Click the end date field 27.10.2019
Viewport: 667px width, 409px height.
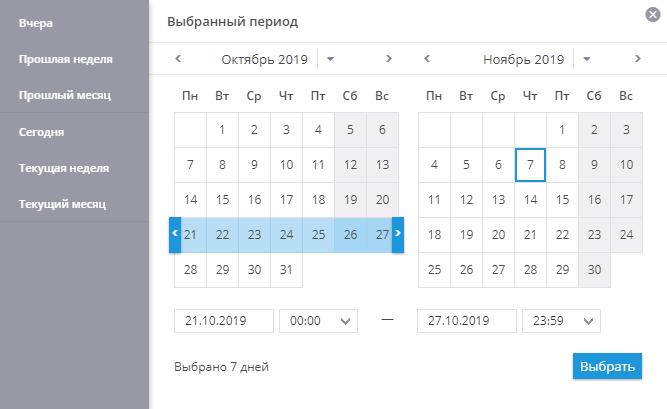466,321
